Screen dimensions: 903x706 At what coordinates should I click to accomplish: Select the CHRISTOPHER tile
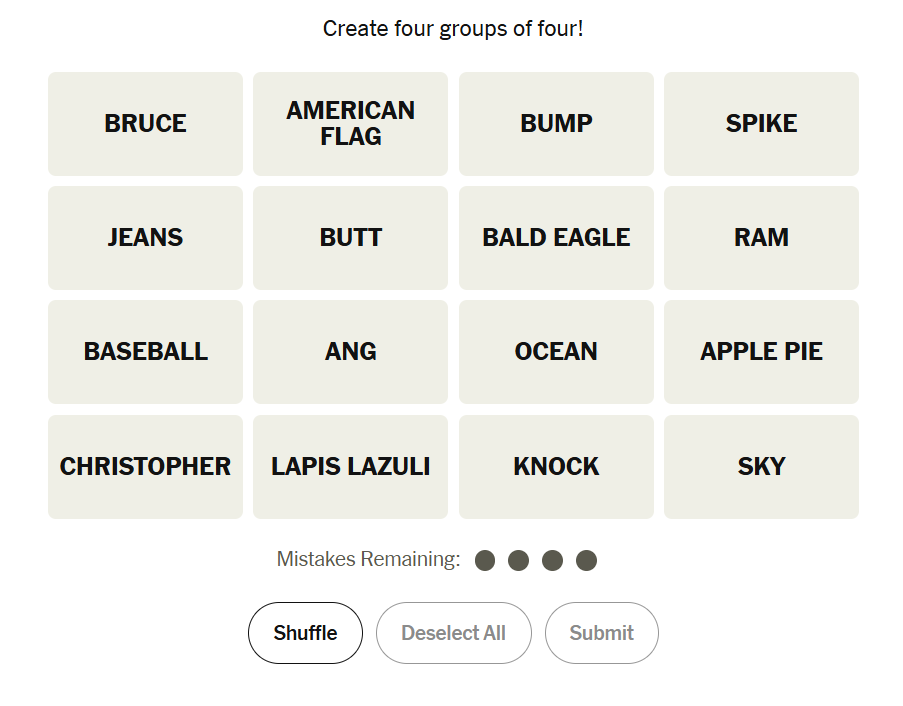[x=145, y=467]
